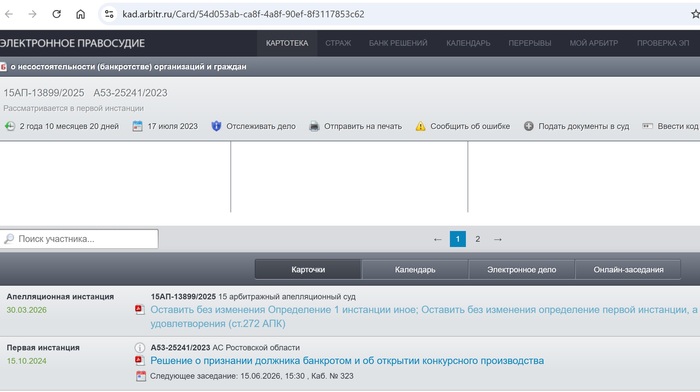Click the 30.03.2026 date
This screenshot has width=700, height=392.
click(26, 310)
